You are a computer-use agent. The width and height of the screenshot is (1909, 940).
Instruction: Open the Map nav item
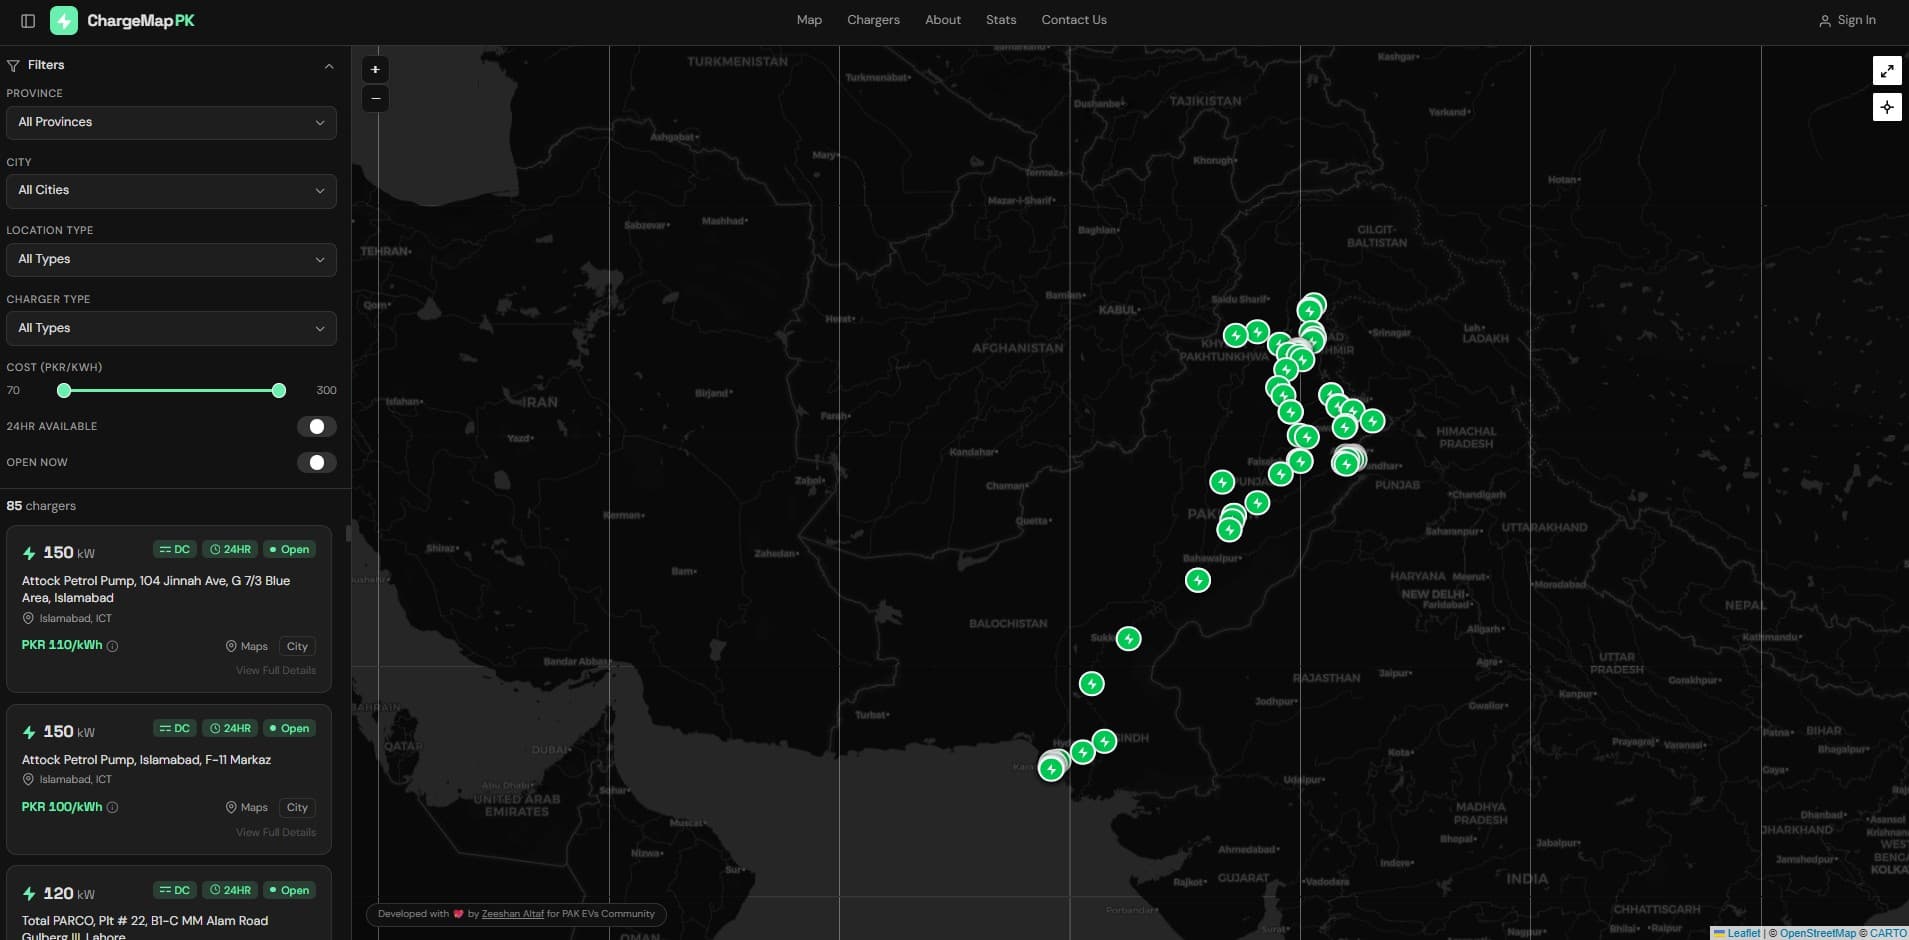[809, 20]
